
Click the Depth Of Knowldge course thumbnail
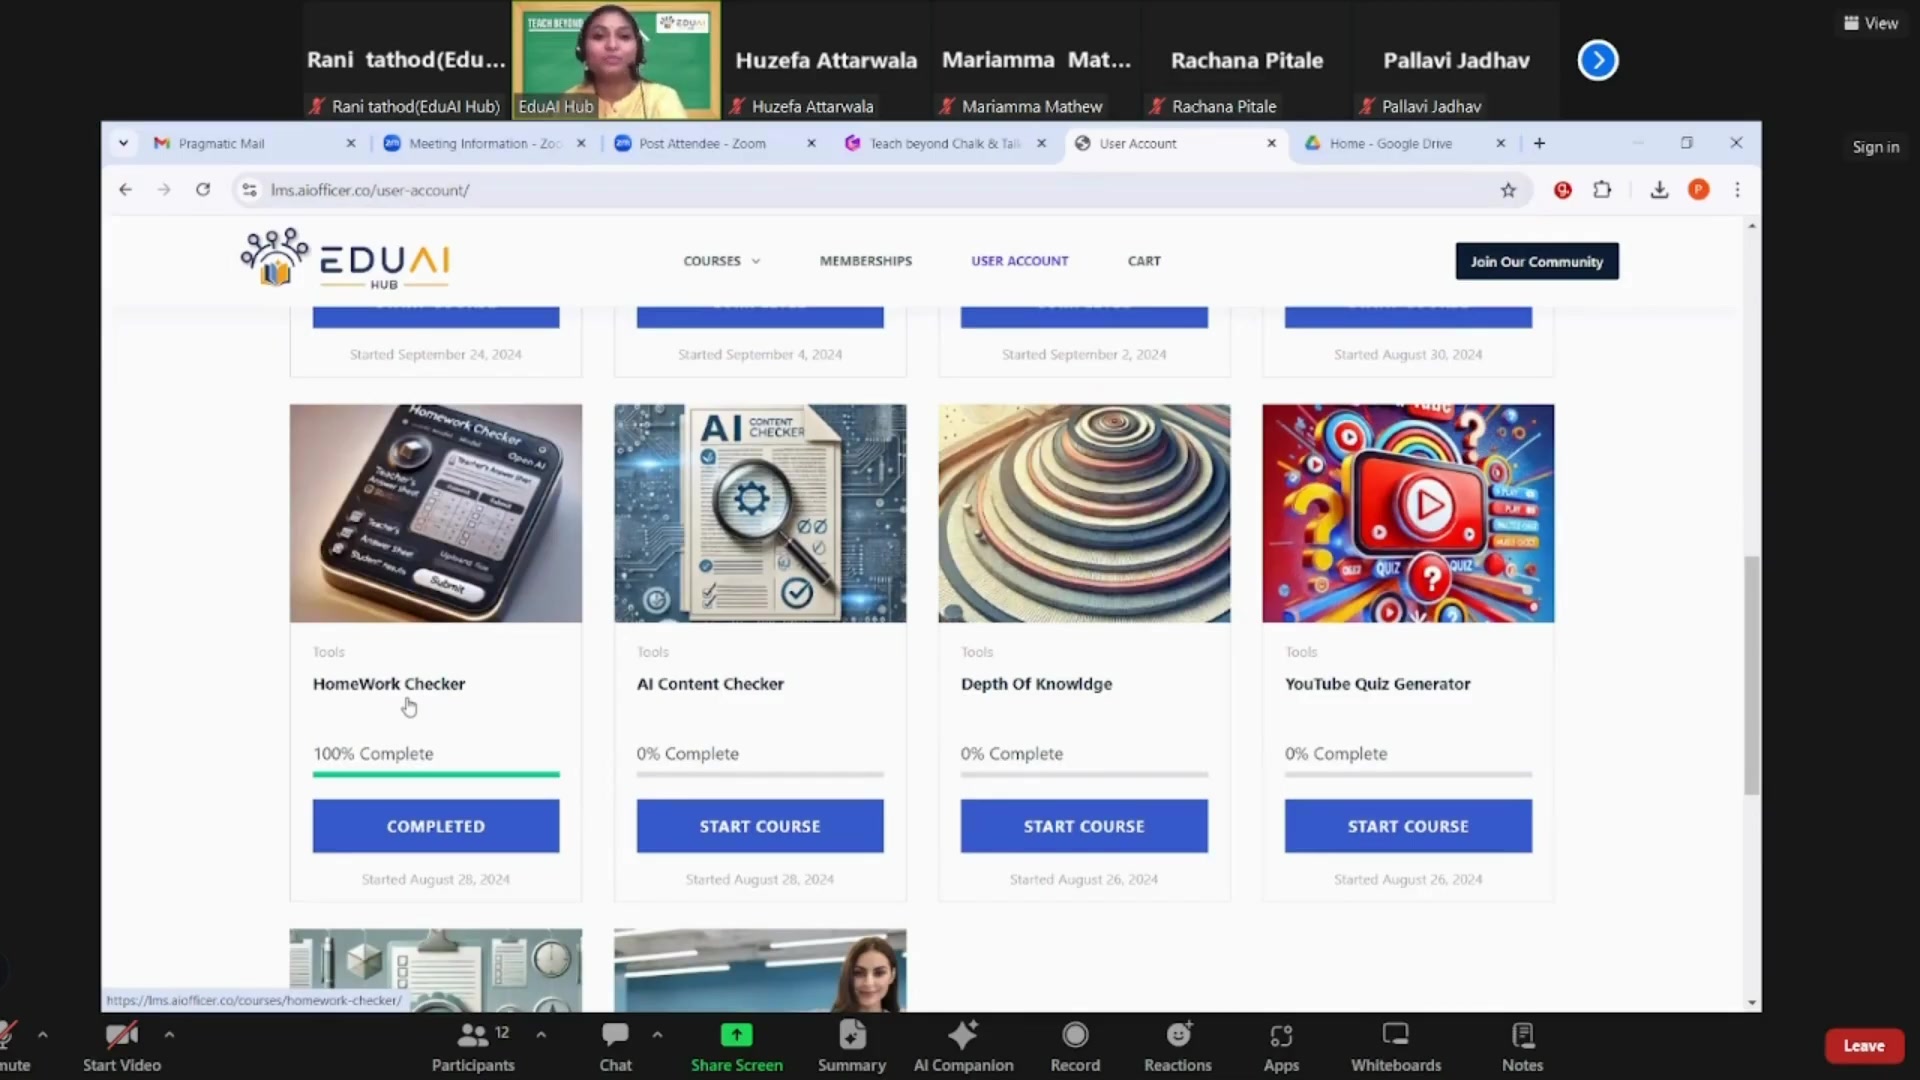pos(1084,513)
